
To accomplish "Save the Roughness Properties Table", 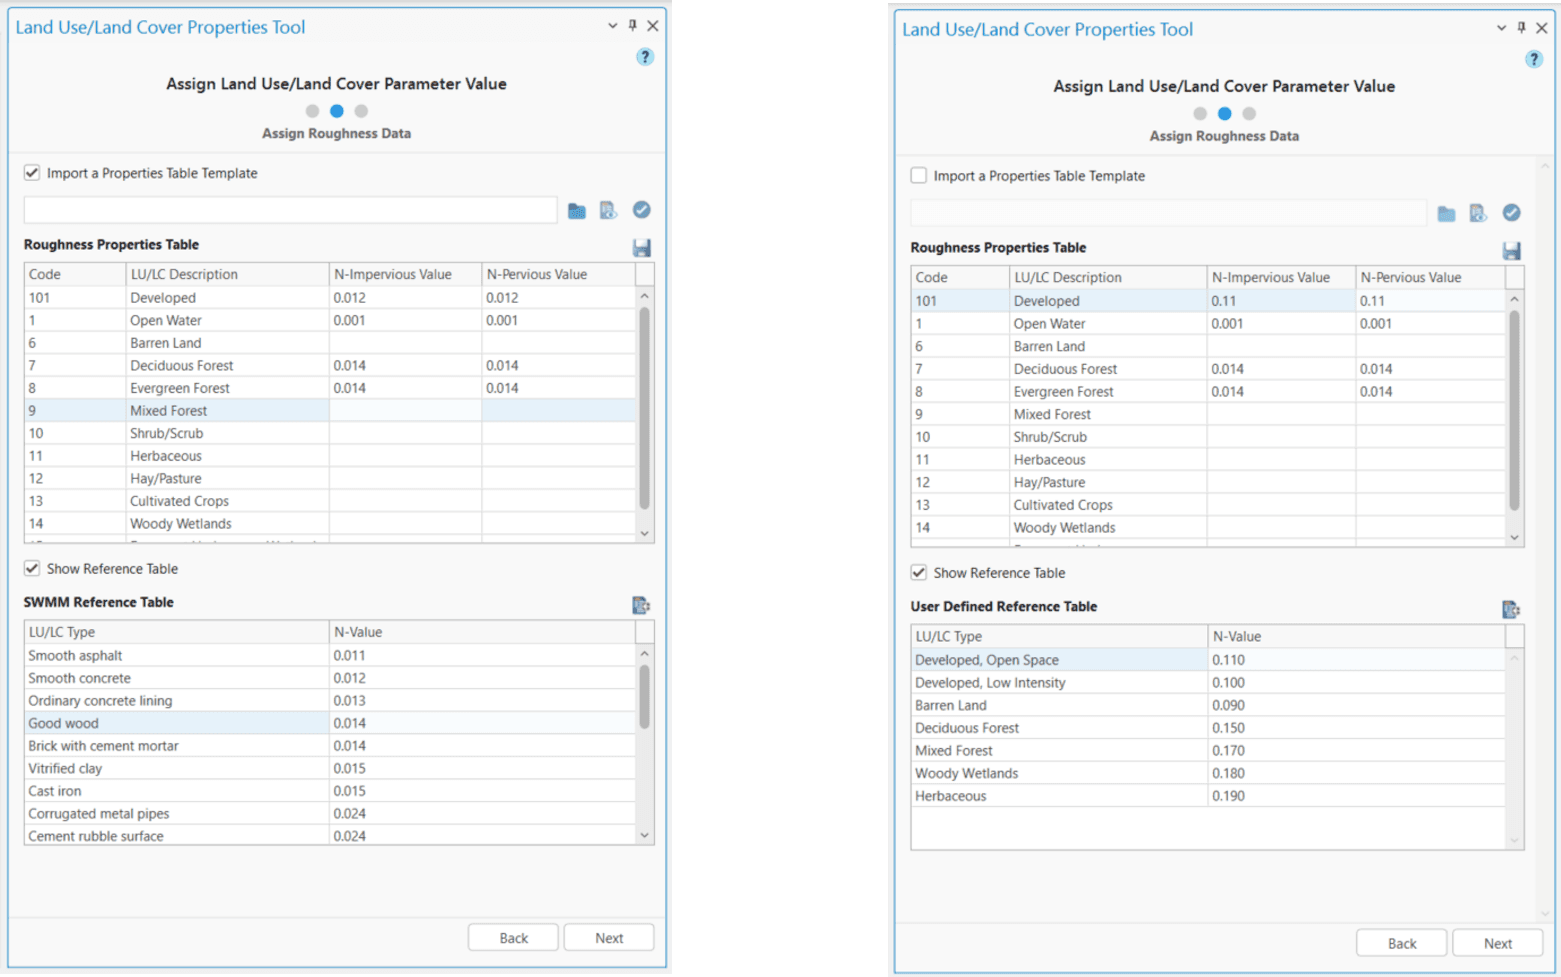I will pyautogui.click(x=642, y=247).
